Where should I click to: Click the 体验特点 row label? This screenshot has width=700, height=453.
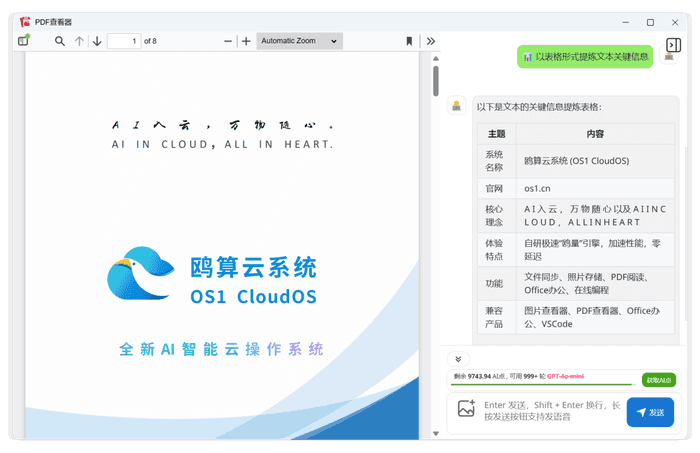pyautogui.click(x=494, y=250)
